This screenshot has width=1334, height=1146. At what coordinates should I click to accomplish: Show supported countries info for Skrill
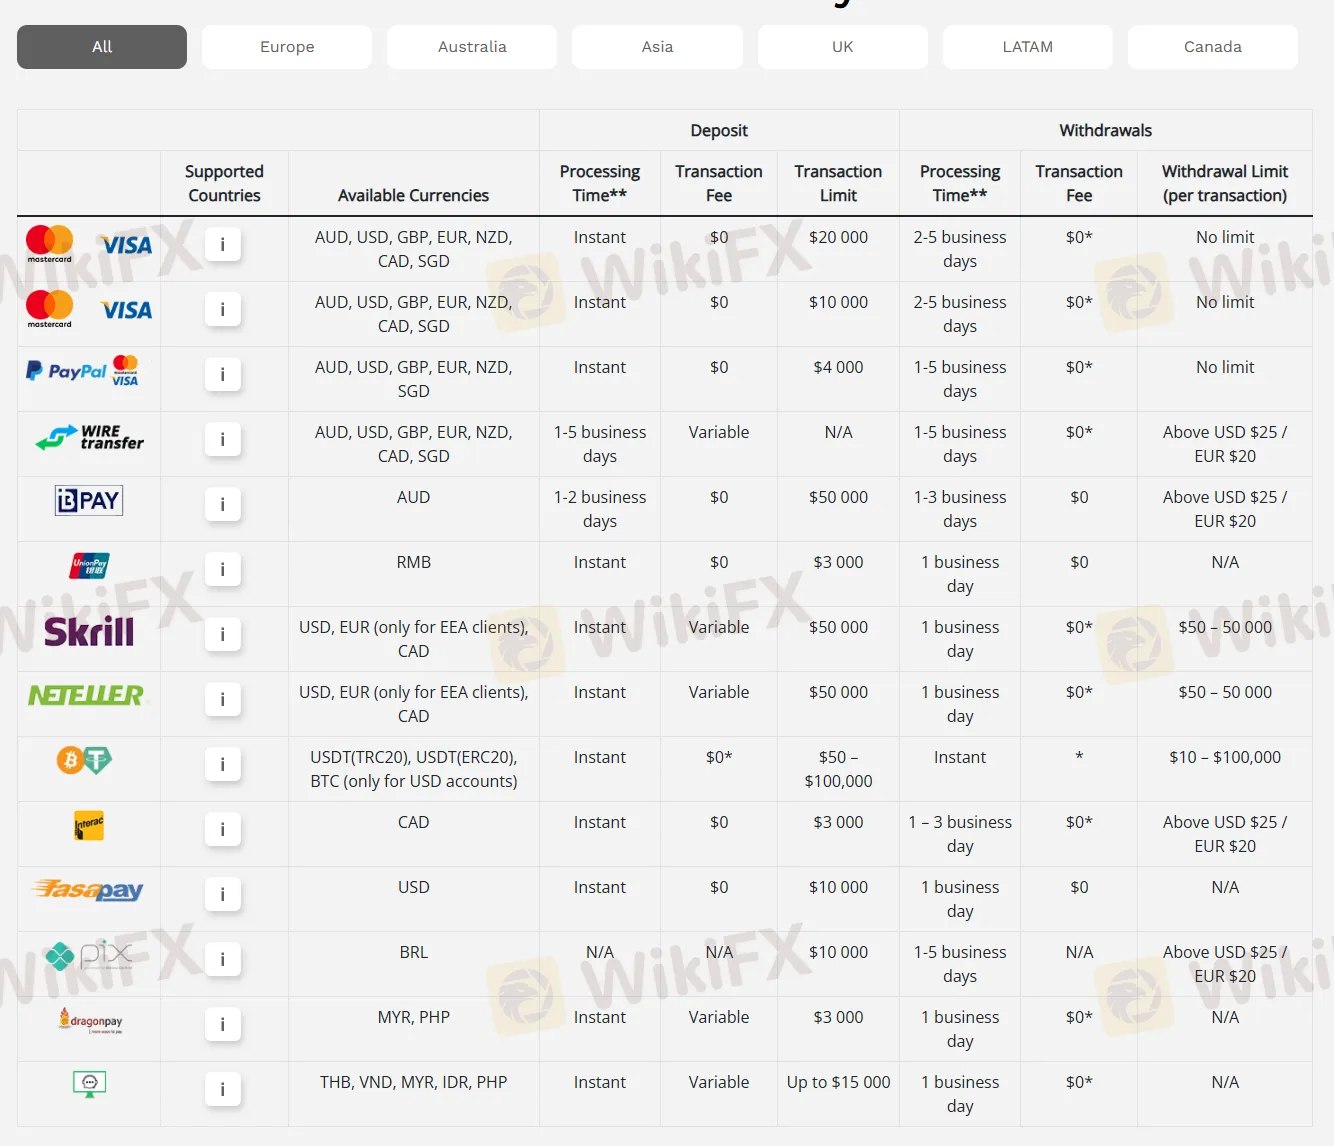click(223, 634)
